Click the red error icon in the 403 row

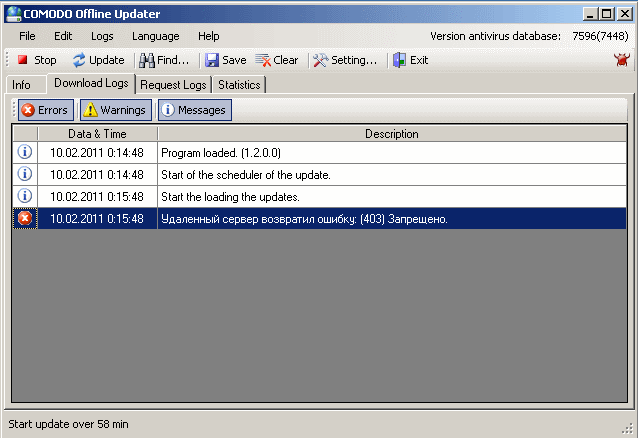[25, 218]
